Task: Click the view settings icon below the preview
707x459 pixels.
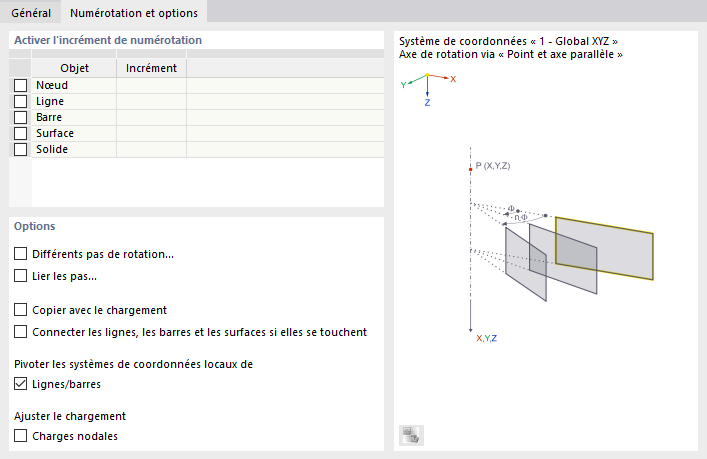Action: [x=411, y=434]
